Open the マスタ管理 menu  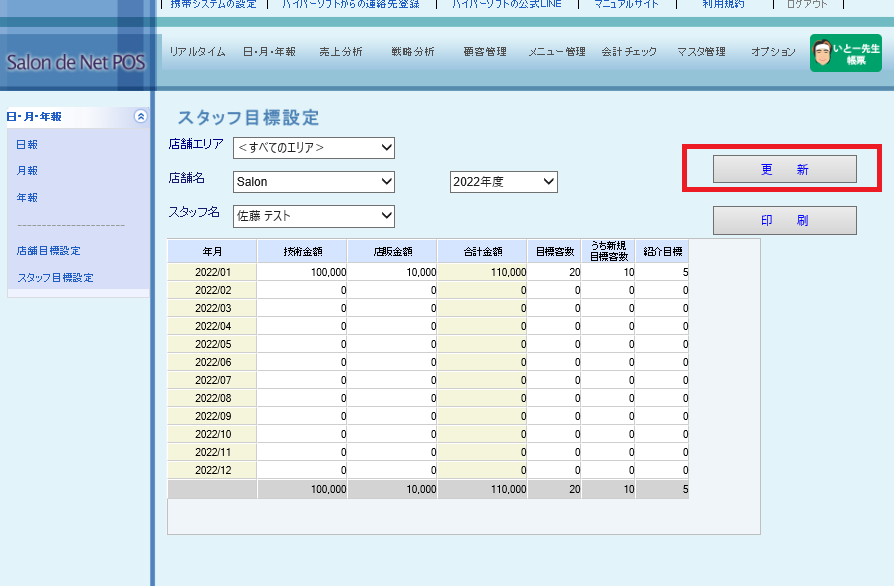tap(701, 52)
